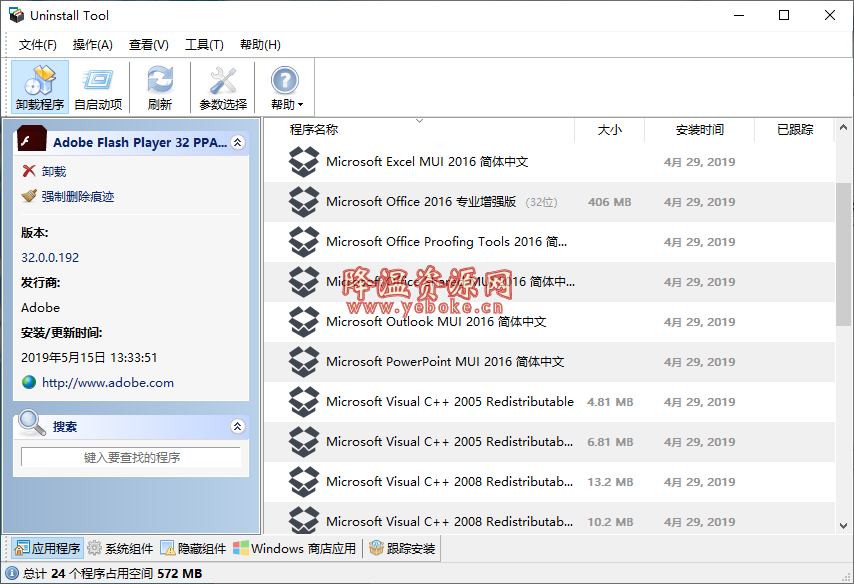
Task: Click the icon of Microsoft Outlook MUI 2016
Action: [303, 322]
